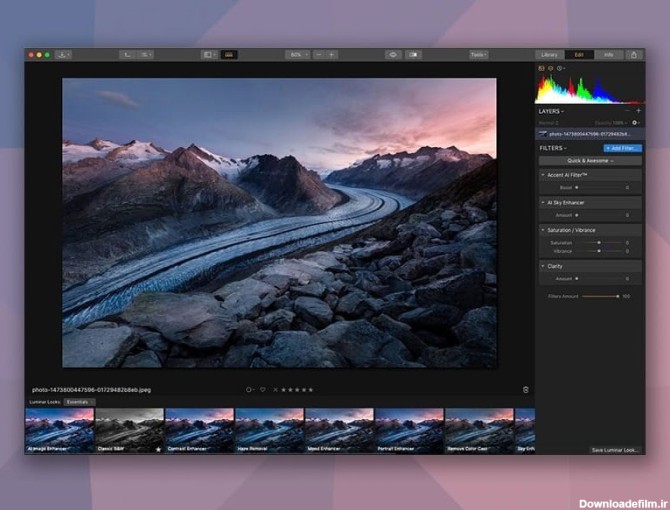Switch to the Library tab
The image size is (670, 510).
click(549, 54)
